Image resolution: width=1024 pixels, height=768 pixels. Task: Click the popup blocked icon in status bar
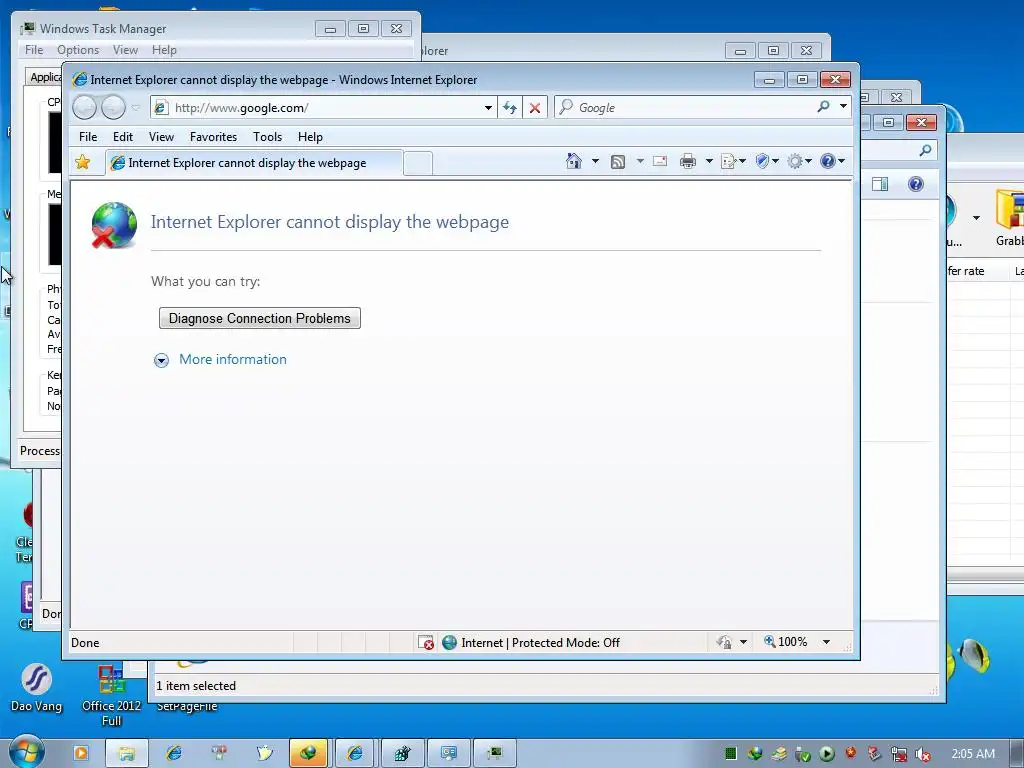(426, 643)
